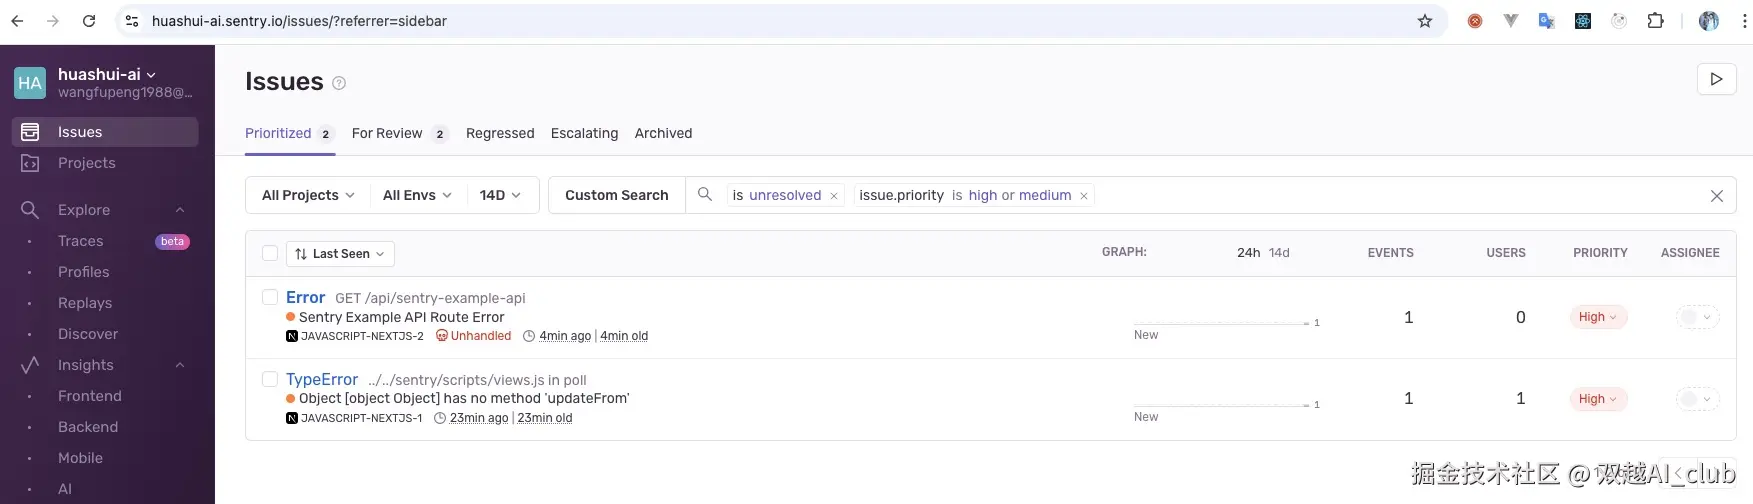Expand the 14D time range dropdown

(x=500, y=195)
